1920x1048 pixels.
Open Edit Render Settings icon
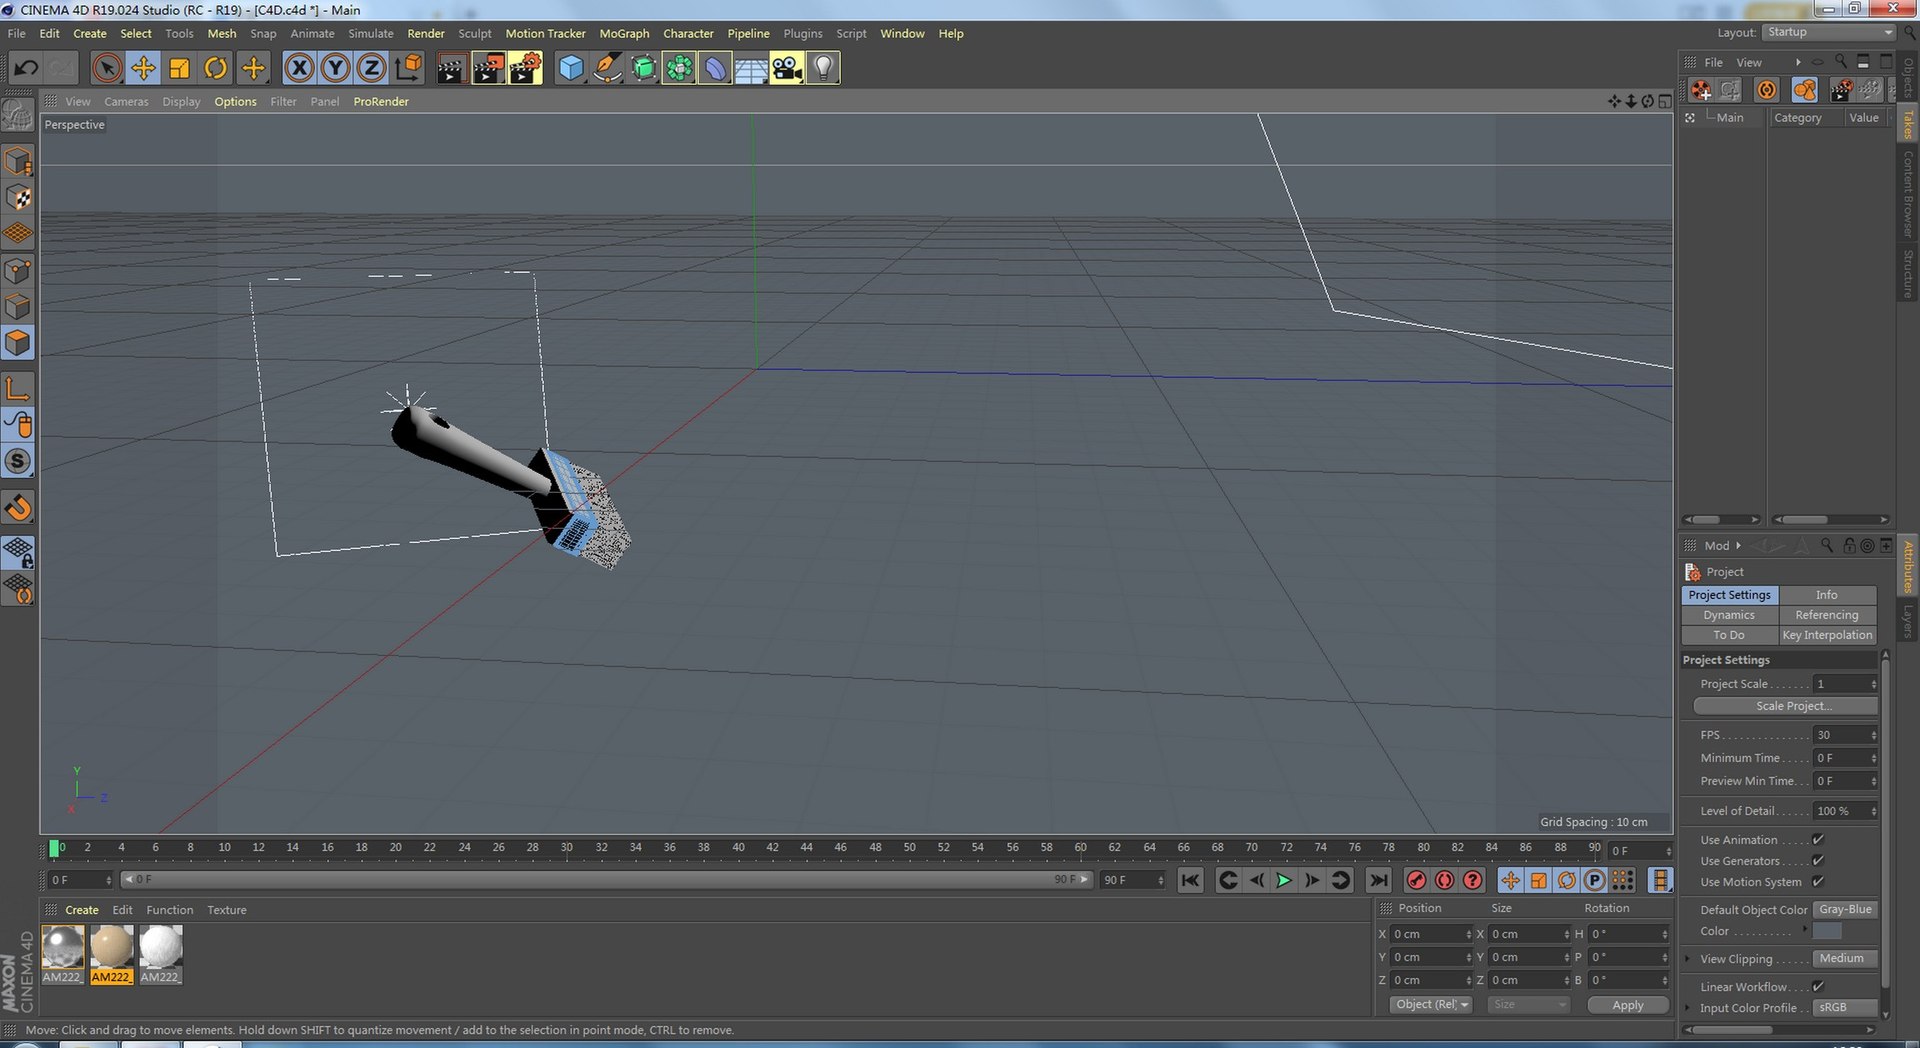[x=525, y=68]
